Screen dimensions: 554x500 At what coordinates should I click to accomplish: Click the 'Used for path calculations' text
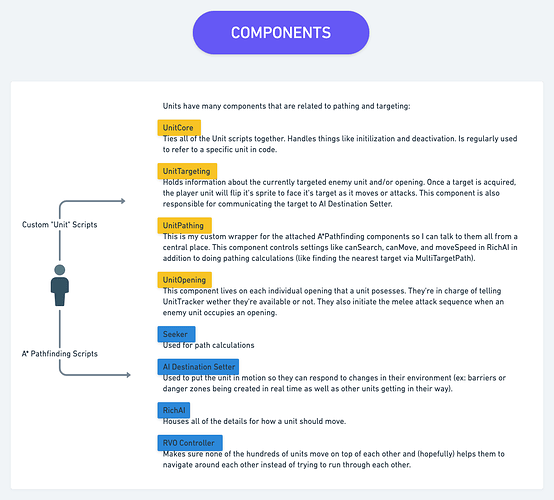208,345
